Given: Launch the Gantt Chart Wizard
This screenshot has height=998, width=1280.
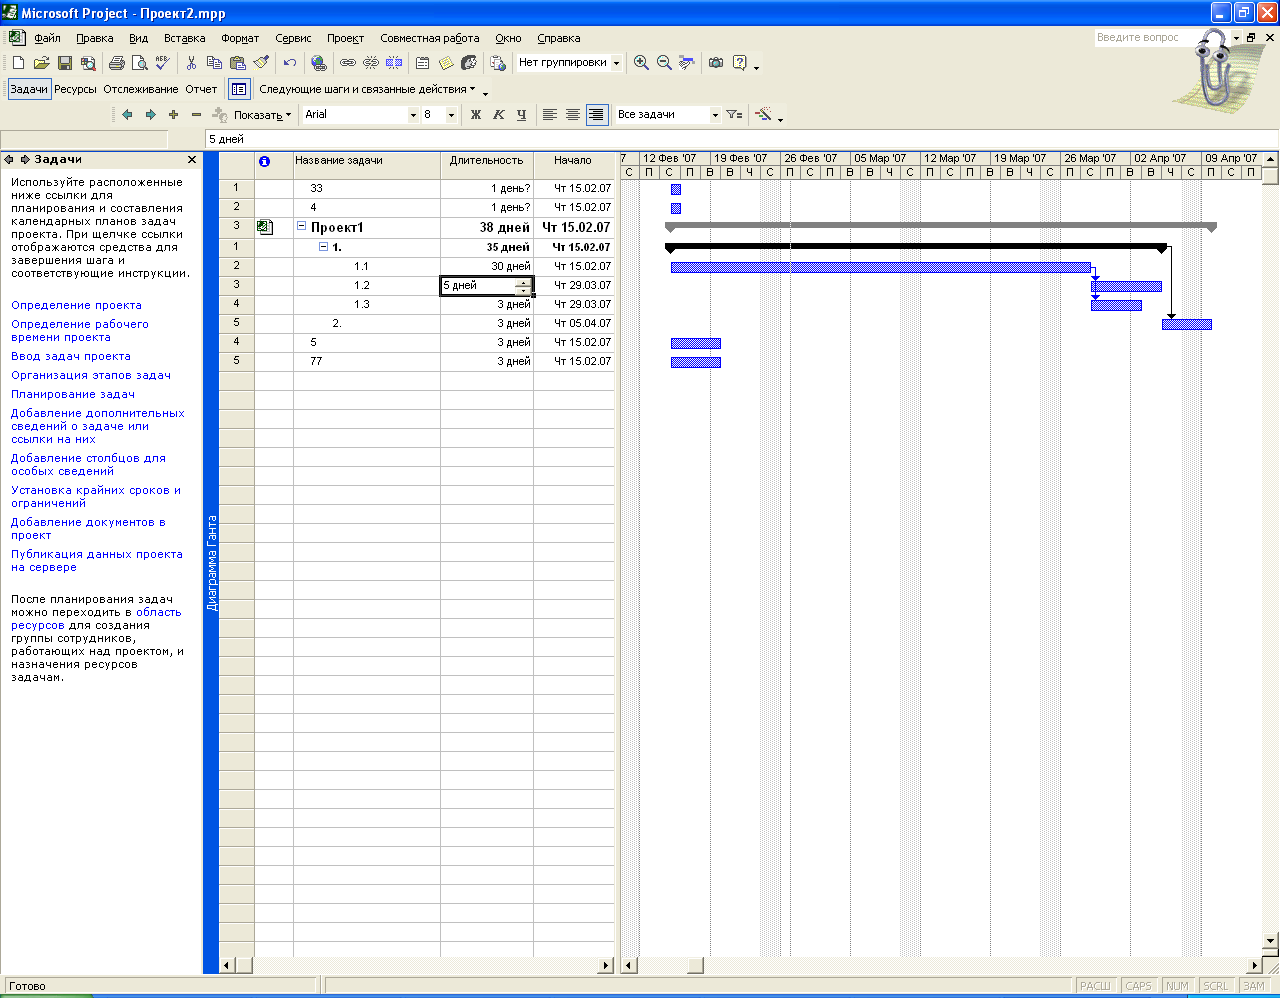Looking at the screenshot, I should (x=764, y=115).
